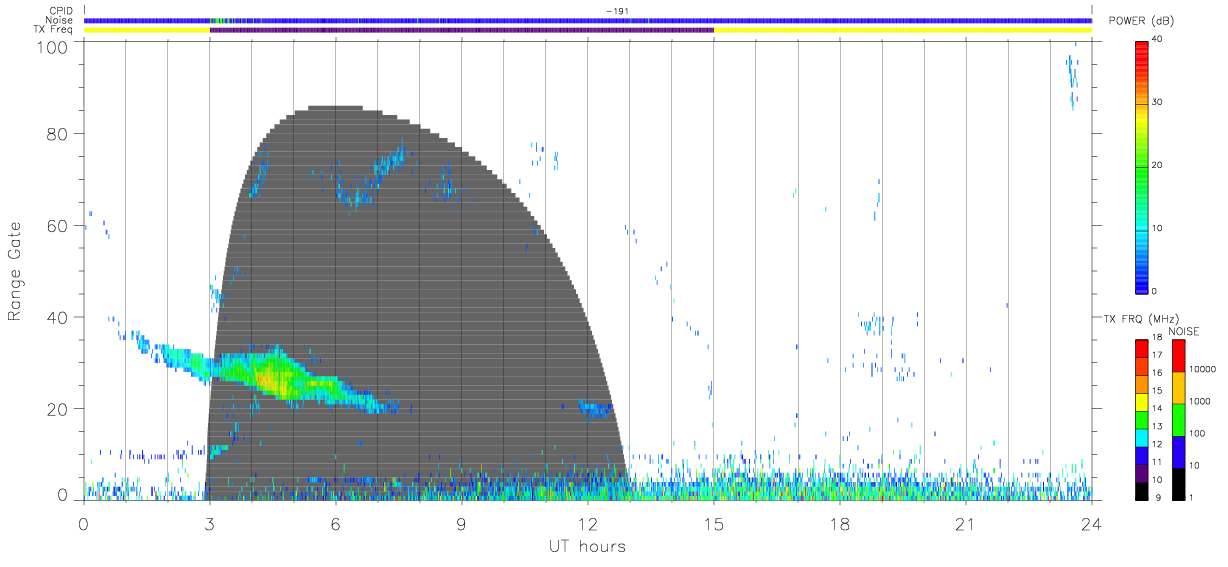Viewport: 1228px width, 567px height.
Task: Select the 80 tick on Range Gate axis
Action: point(59,134)
